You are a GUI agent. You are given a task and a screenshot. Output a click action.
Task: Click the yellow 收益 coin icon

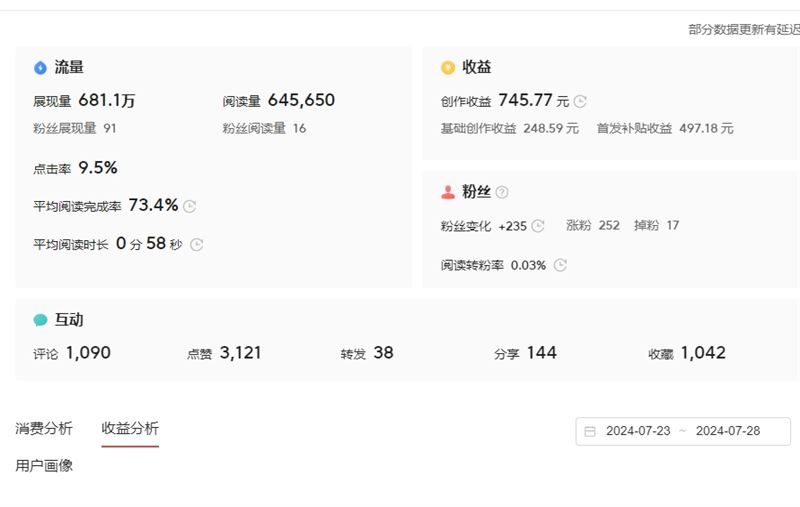pos(448,67)
